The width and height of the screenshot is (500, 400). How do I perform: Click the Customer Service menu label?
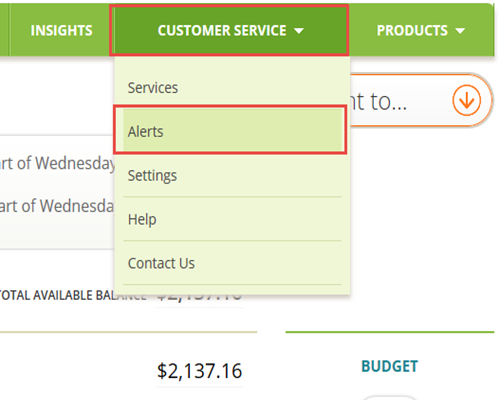(x=222, y=30)
